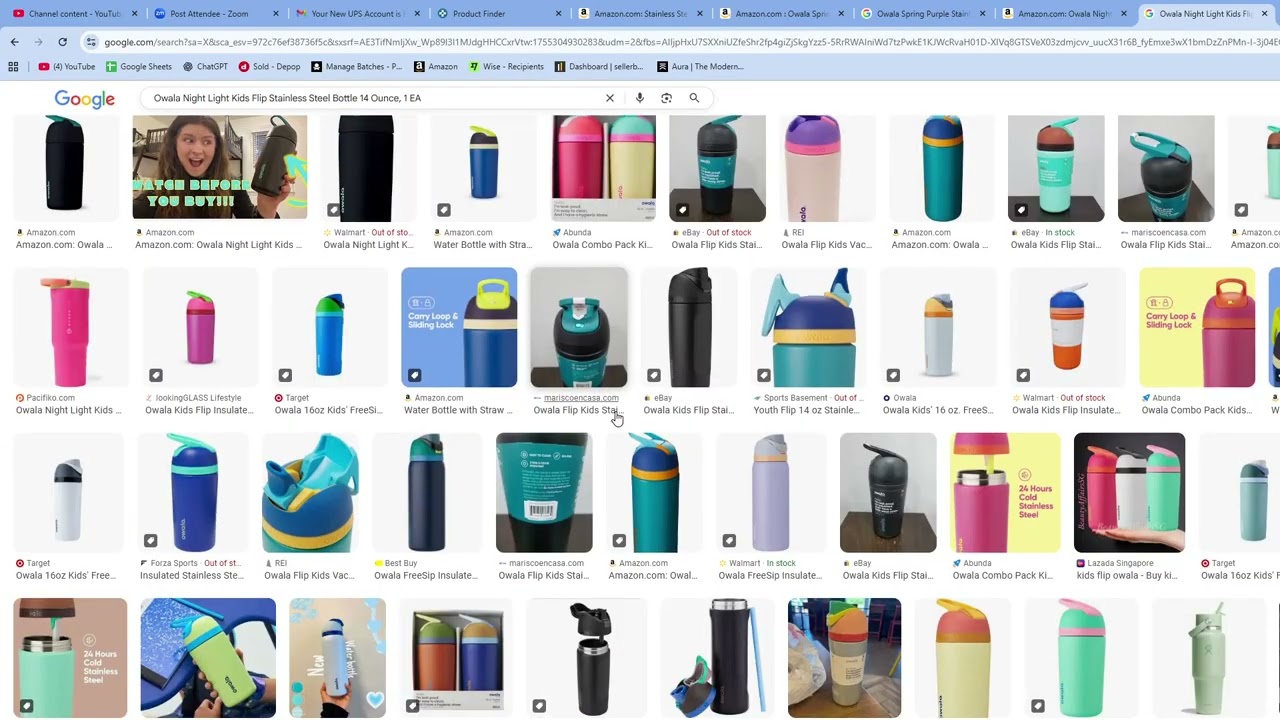Open mariscoencasa.com teal bottle thumbnail
Screen dimensions: 1280x720
[x=579, y=327]
